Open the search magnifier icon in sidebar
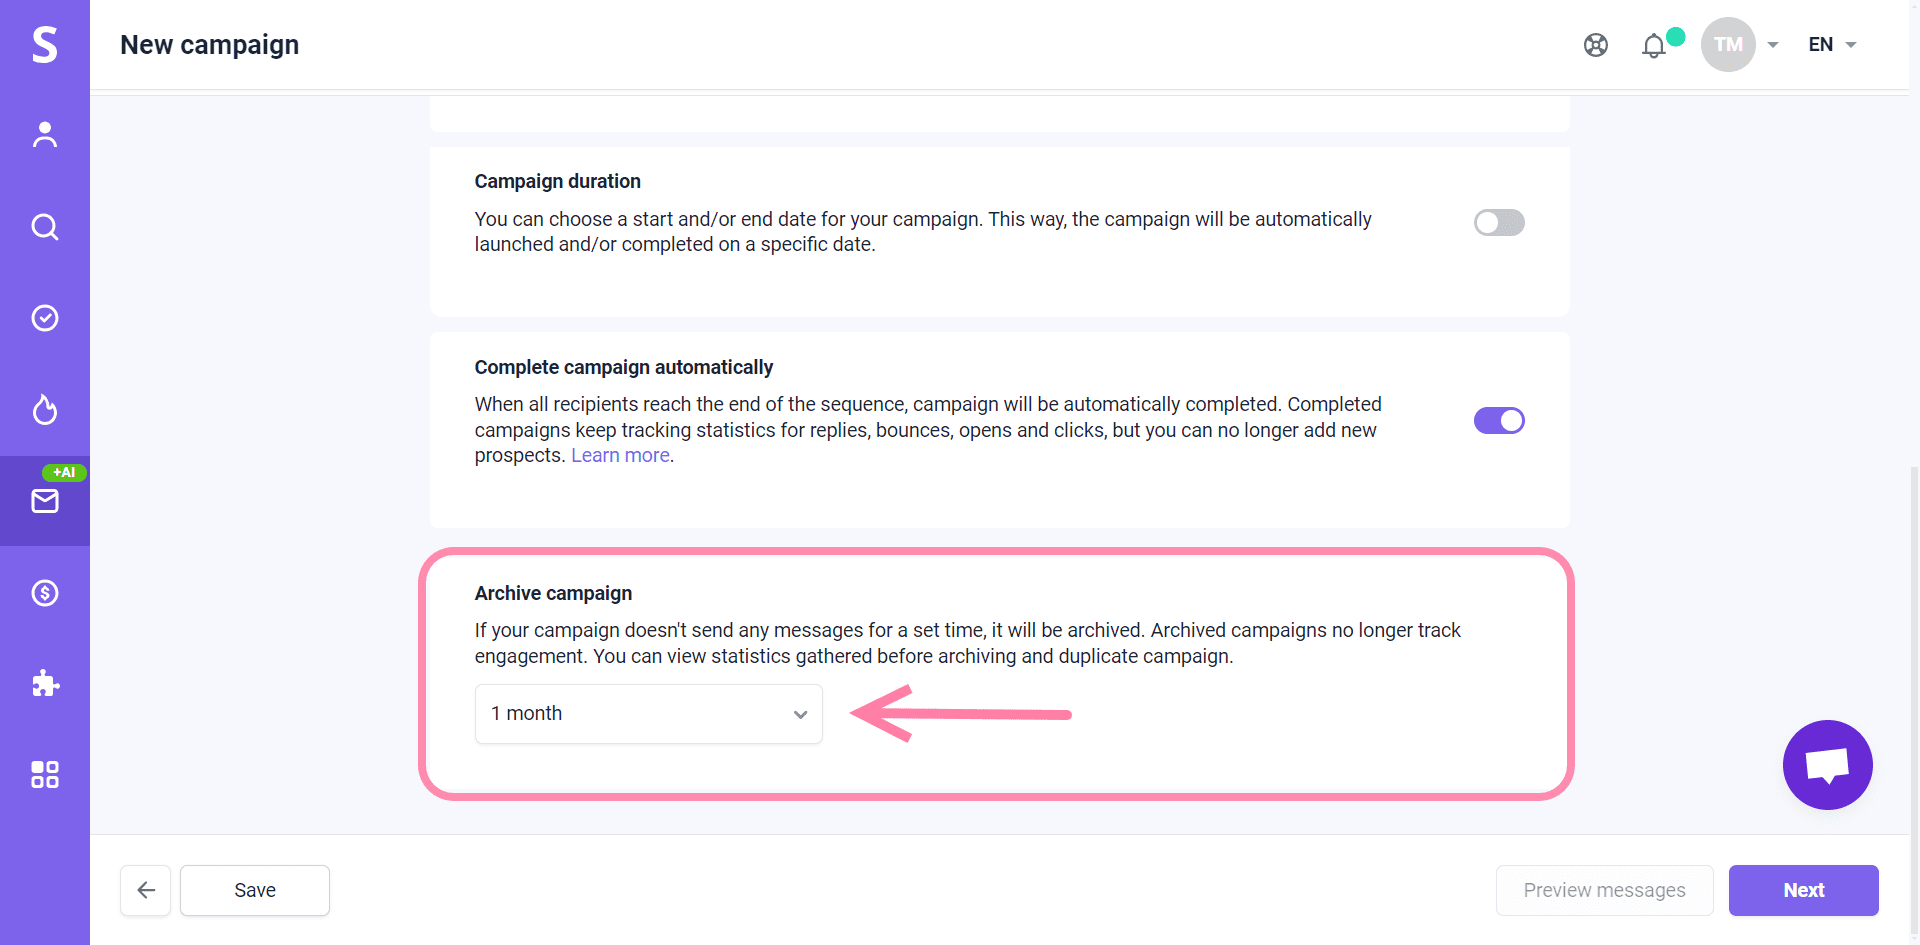Screen dimensions: 1920x945 45,227
